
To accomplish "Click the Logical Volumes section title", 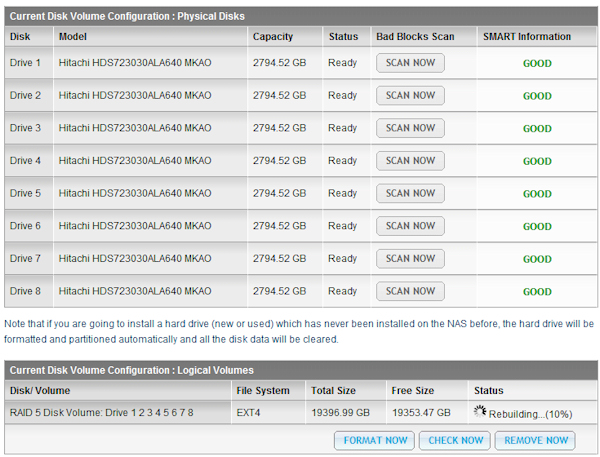I will (132, 370).
